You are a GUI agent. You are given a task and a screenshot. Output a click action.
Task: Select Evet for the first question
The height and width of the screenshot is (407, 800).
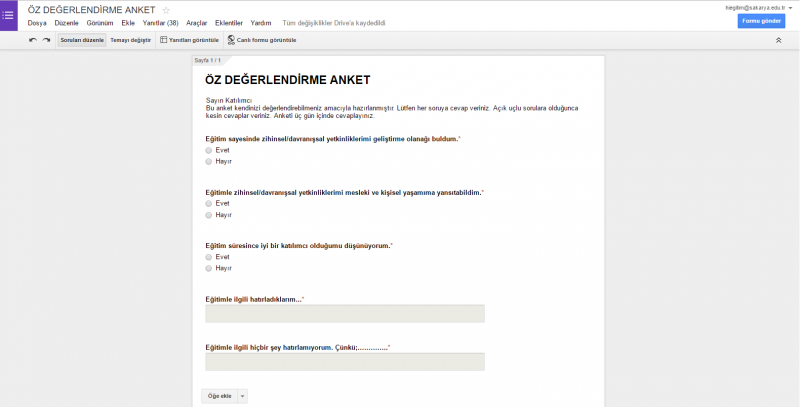click(x=209, y=150)
